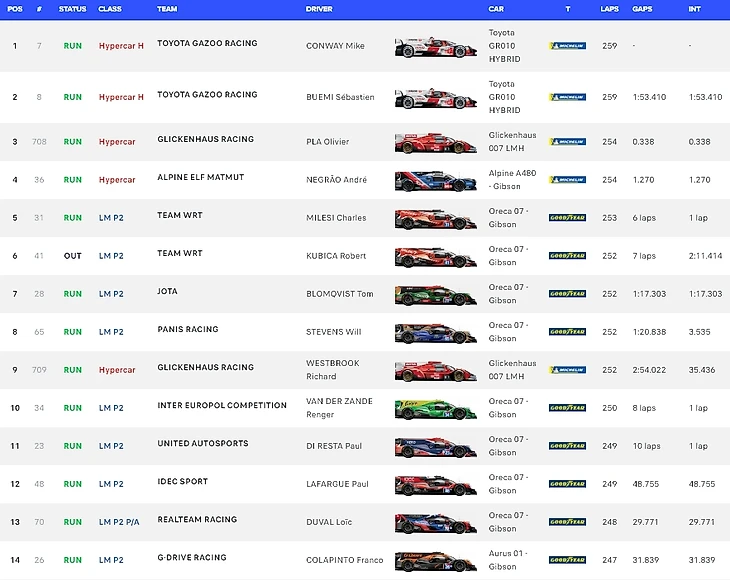The image size is (730, 580).
Task: Click the Glickenhaus car image beside Pla Olivier
Action: pos(435,142)
